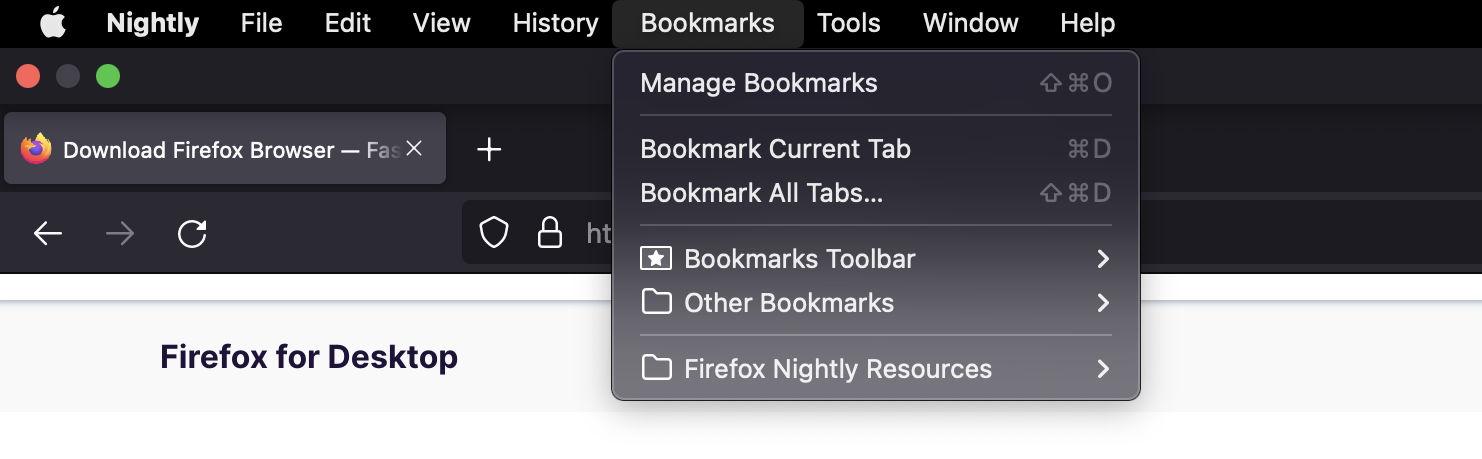Click the back arrow navigation button

(48, 234)
